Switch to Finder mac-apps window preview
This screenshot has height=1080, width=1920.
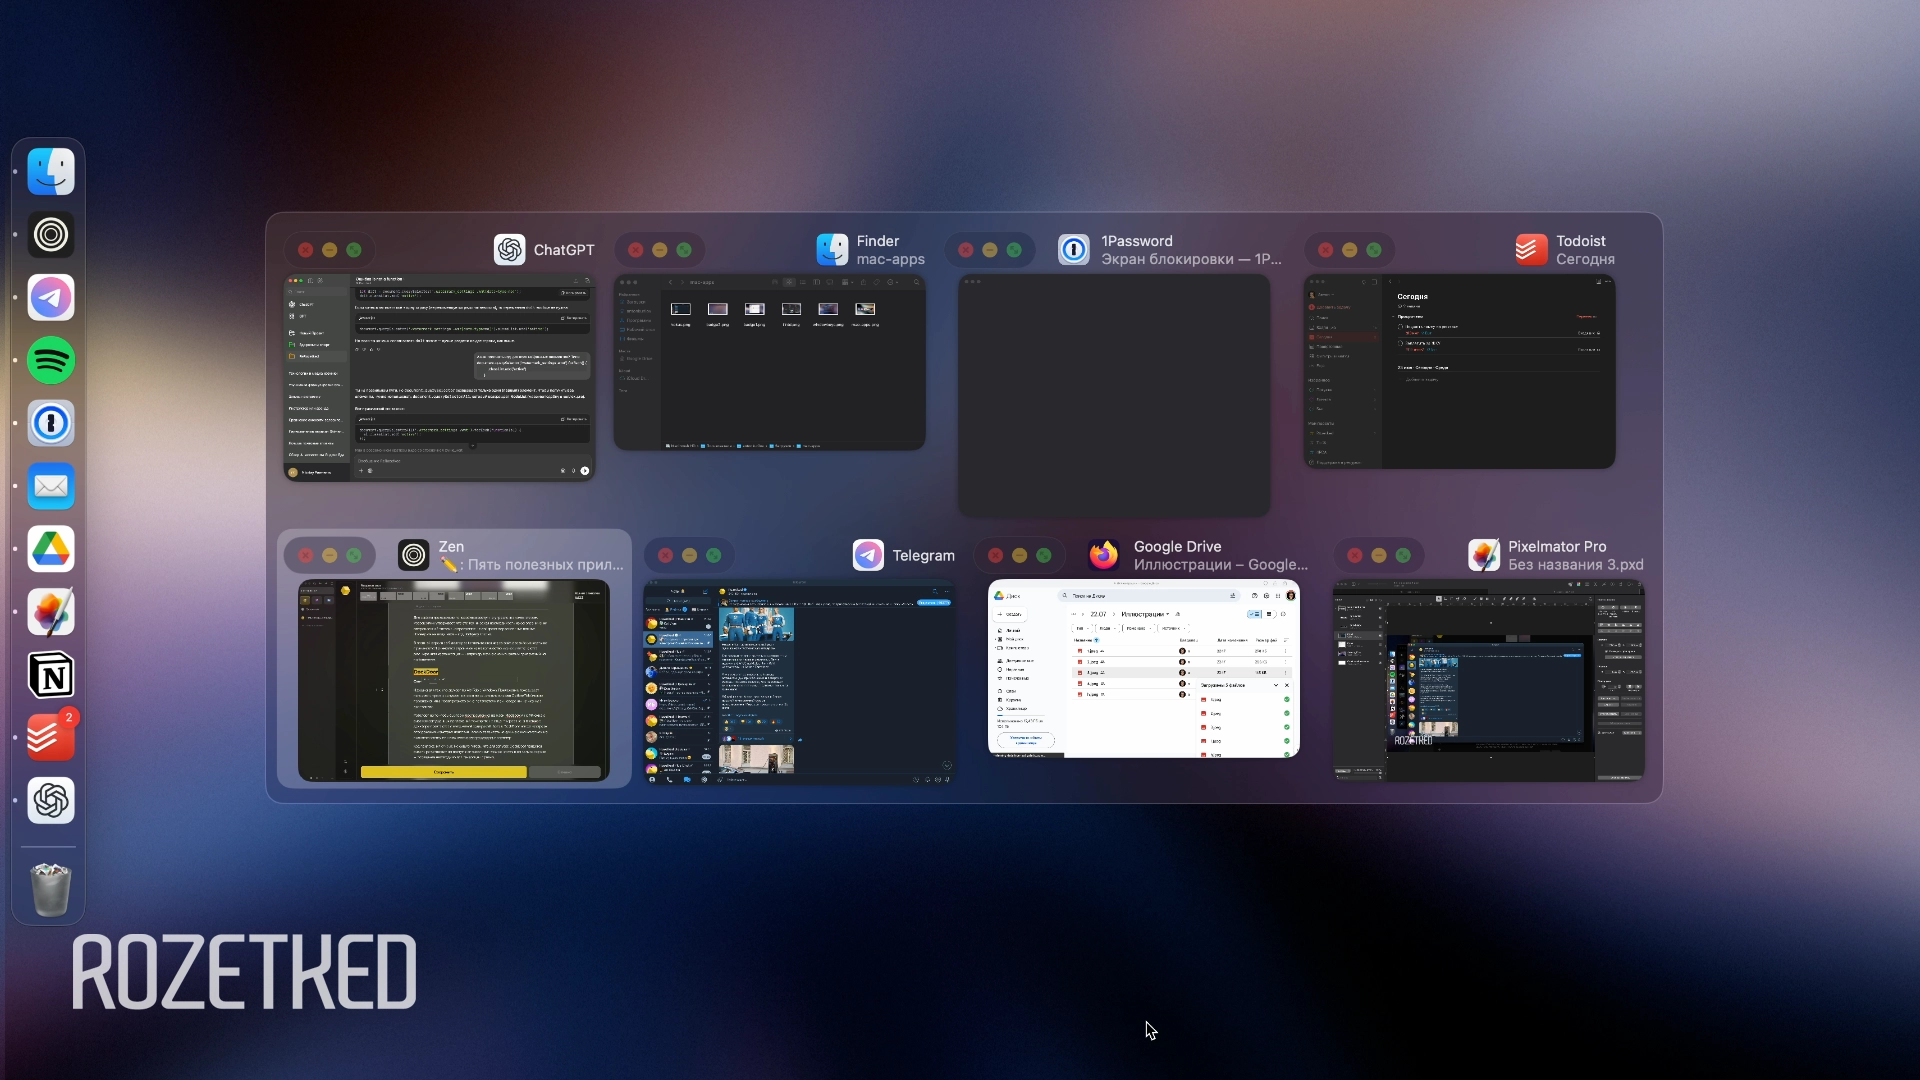(769, 362)
